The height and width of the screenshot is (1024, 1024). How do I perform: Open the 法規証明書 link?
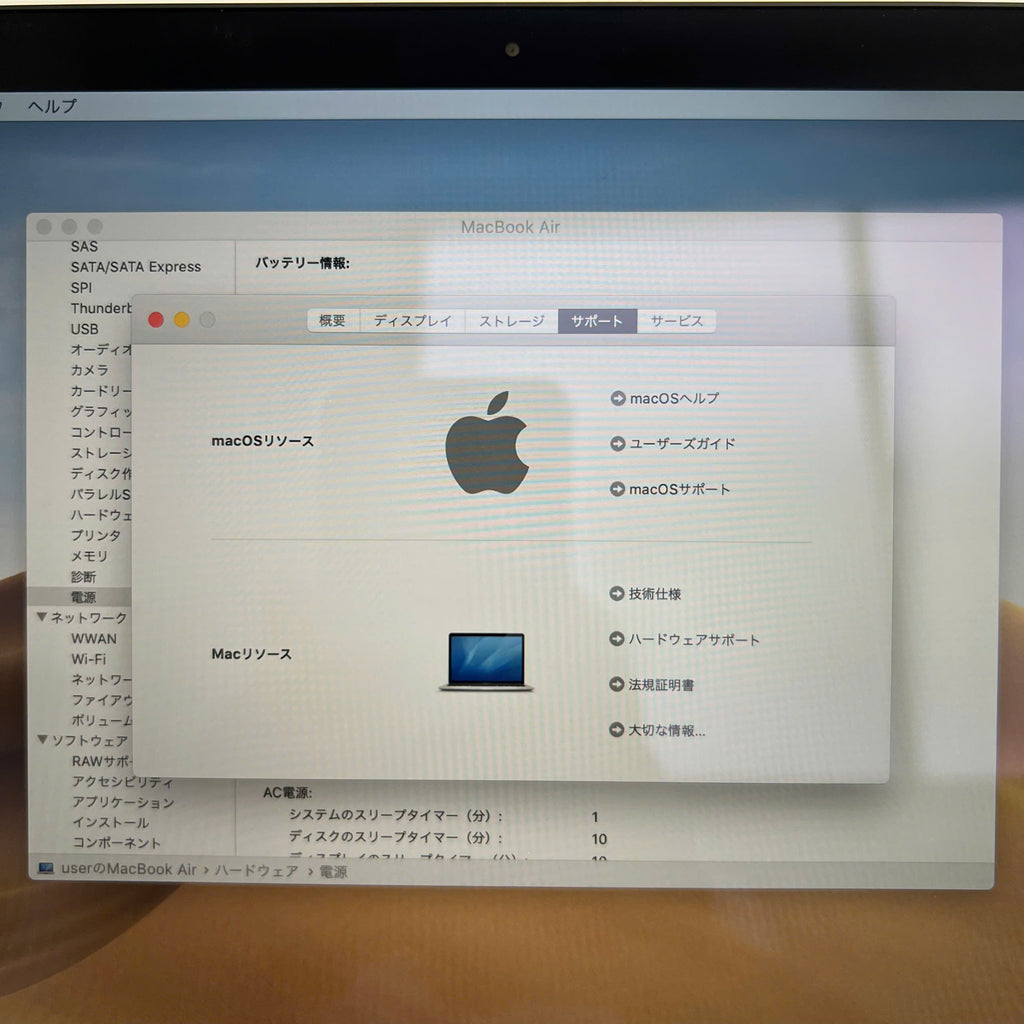(661, 684)
